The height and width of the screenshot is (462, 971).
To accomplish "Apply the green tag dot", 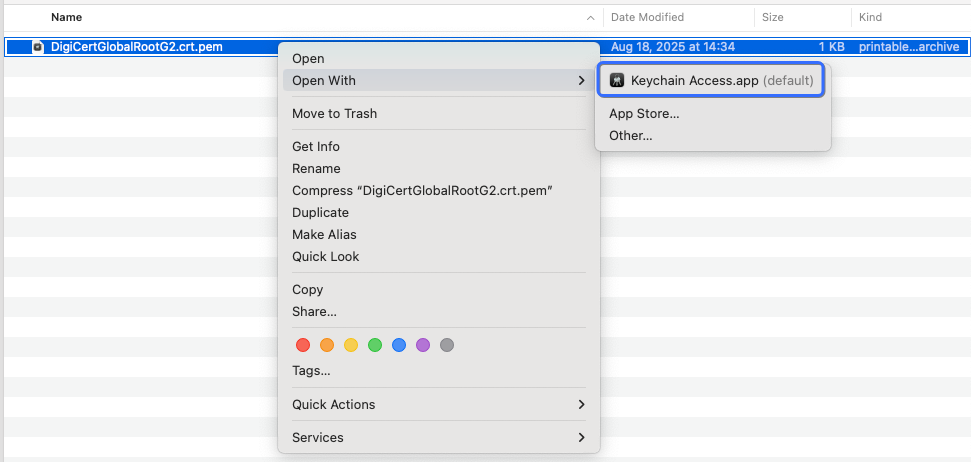I will [x=375, y=345].
